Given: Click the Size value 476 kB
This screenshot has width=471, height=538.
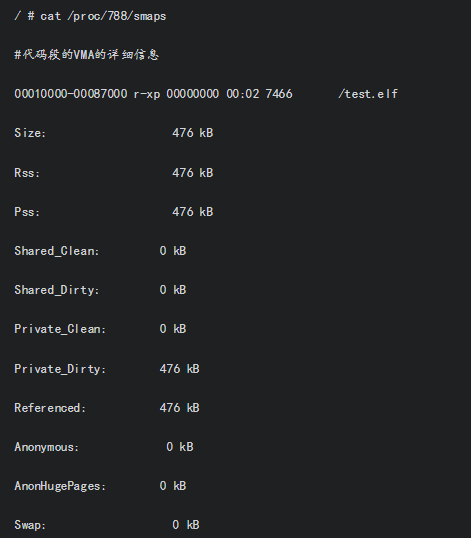Looking at the screenshot, I should coord(193,133).
